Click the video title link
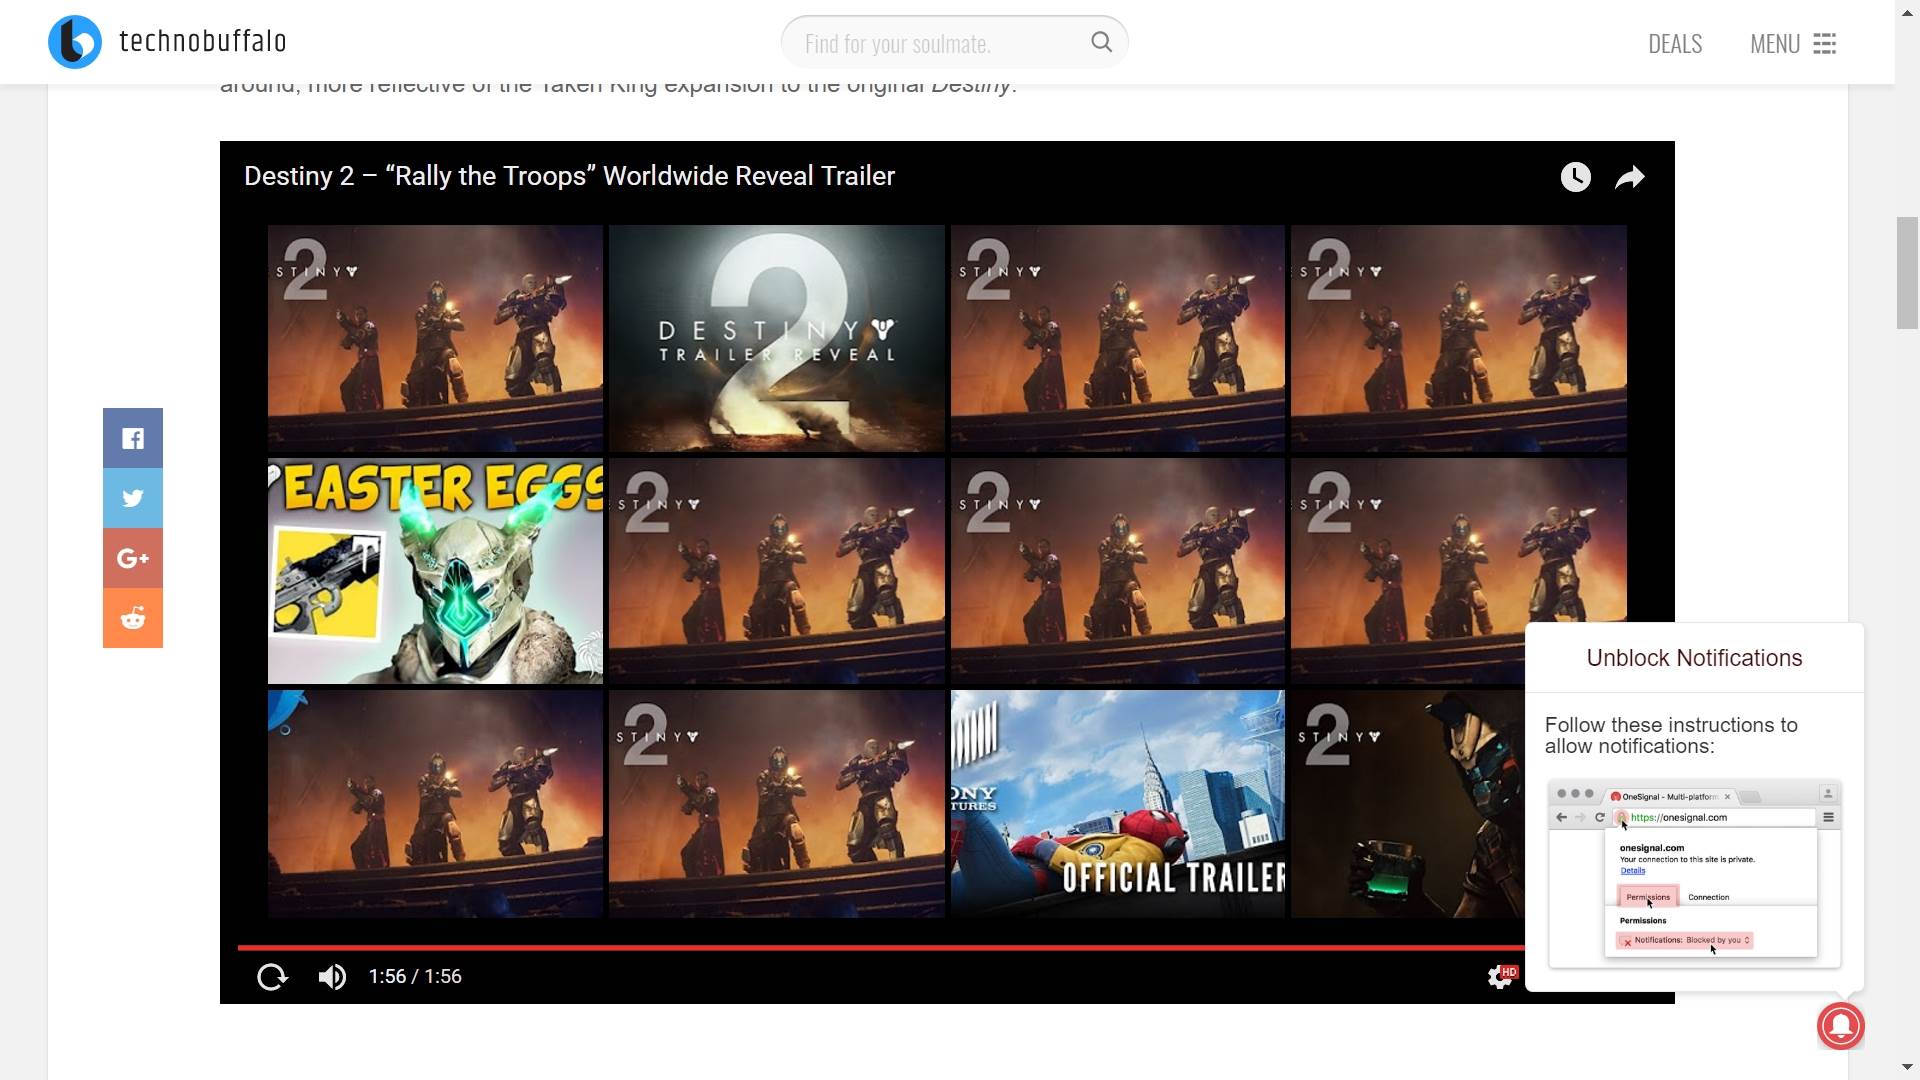 (x=569, y=176)
